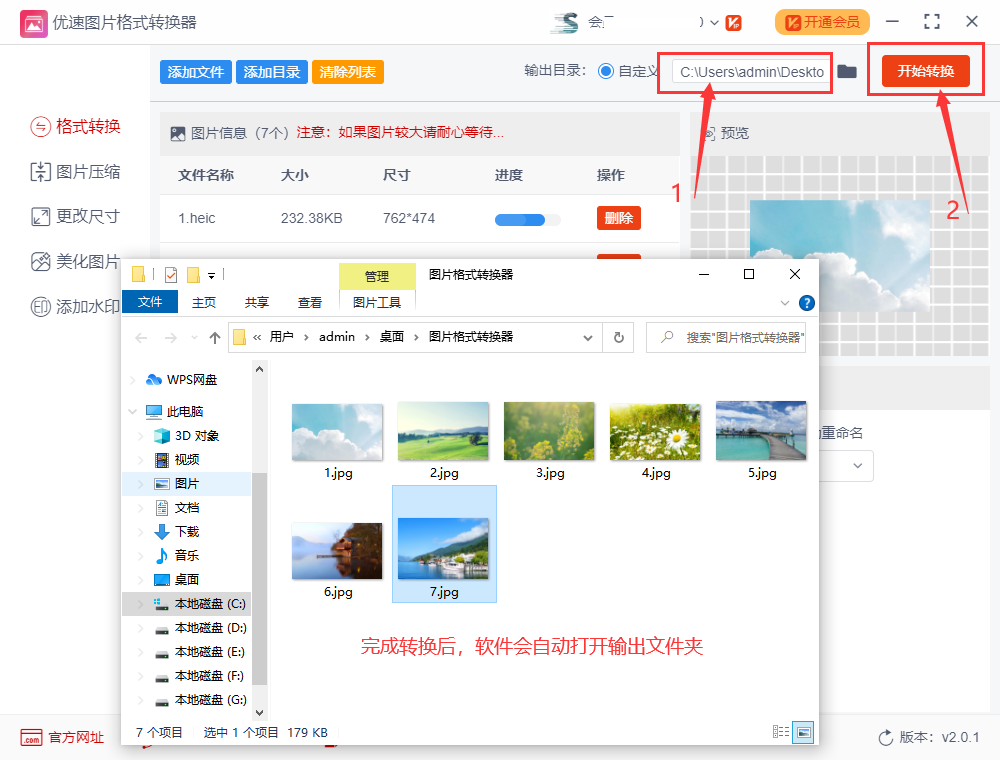This screenshot has width=1000, height=760.
Task: Switch Explorer to large thumbnails view icon
Action: tap(802, 732)
